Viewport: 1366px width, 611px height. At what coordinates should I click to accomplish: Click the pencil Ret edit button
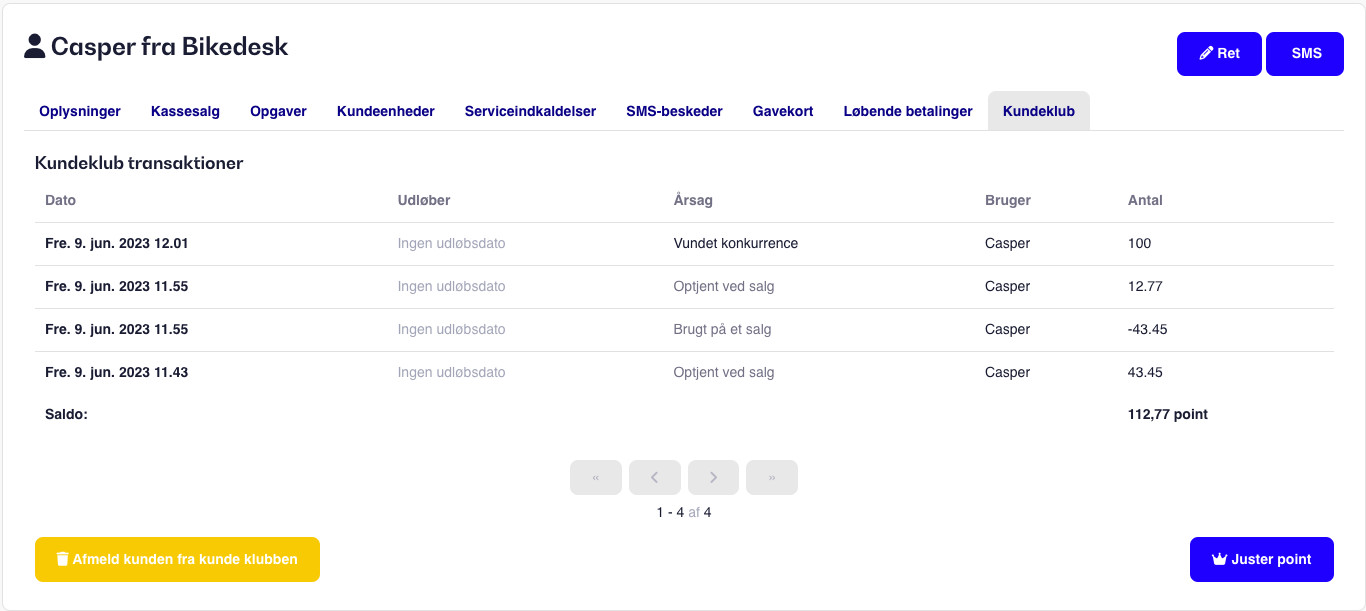pyautogui.click(x=1220, y=54)
